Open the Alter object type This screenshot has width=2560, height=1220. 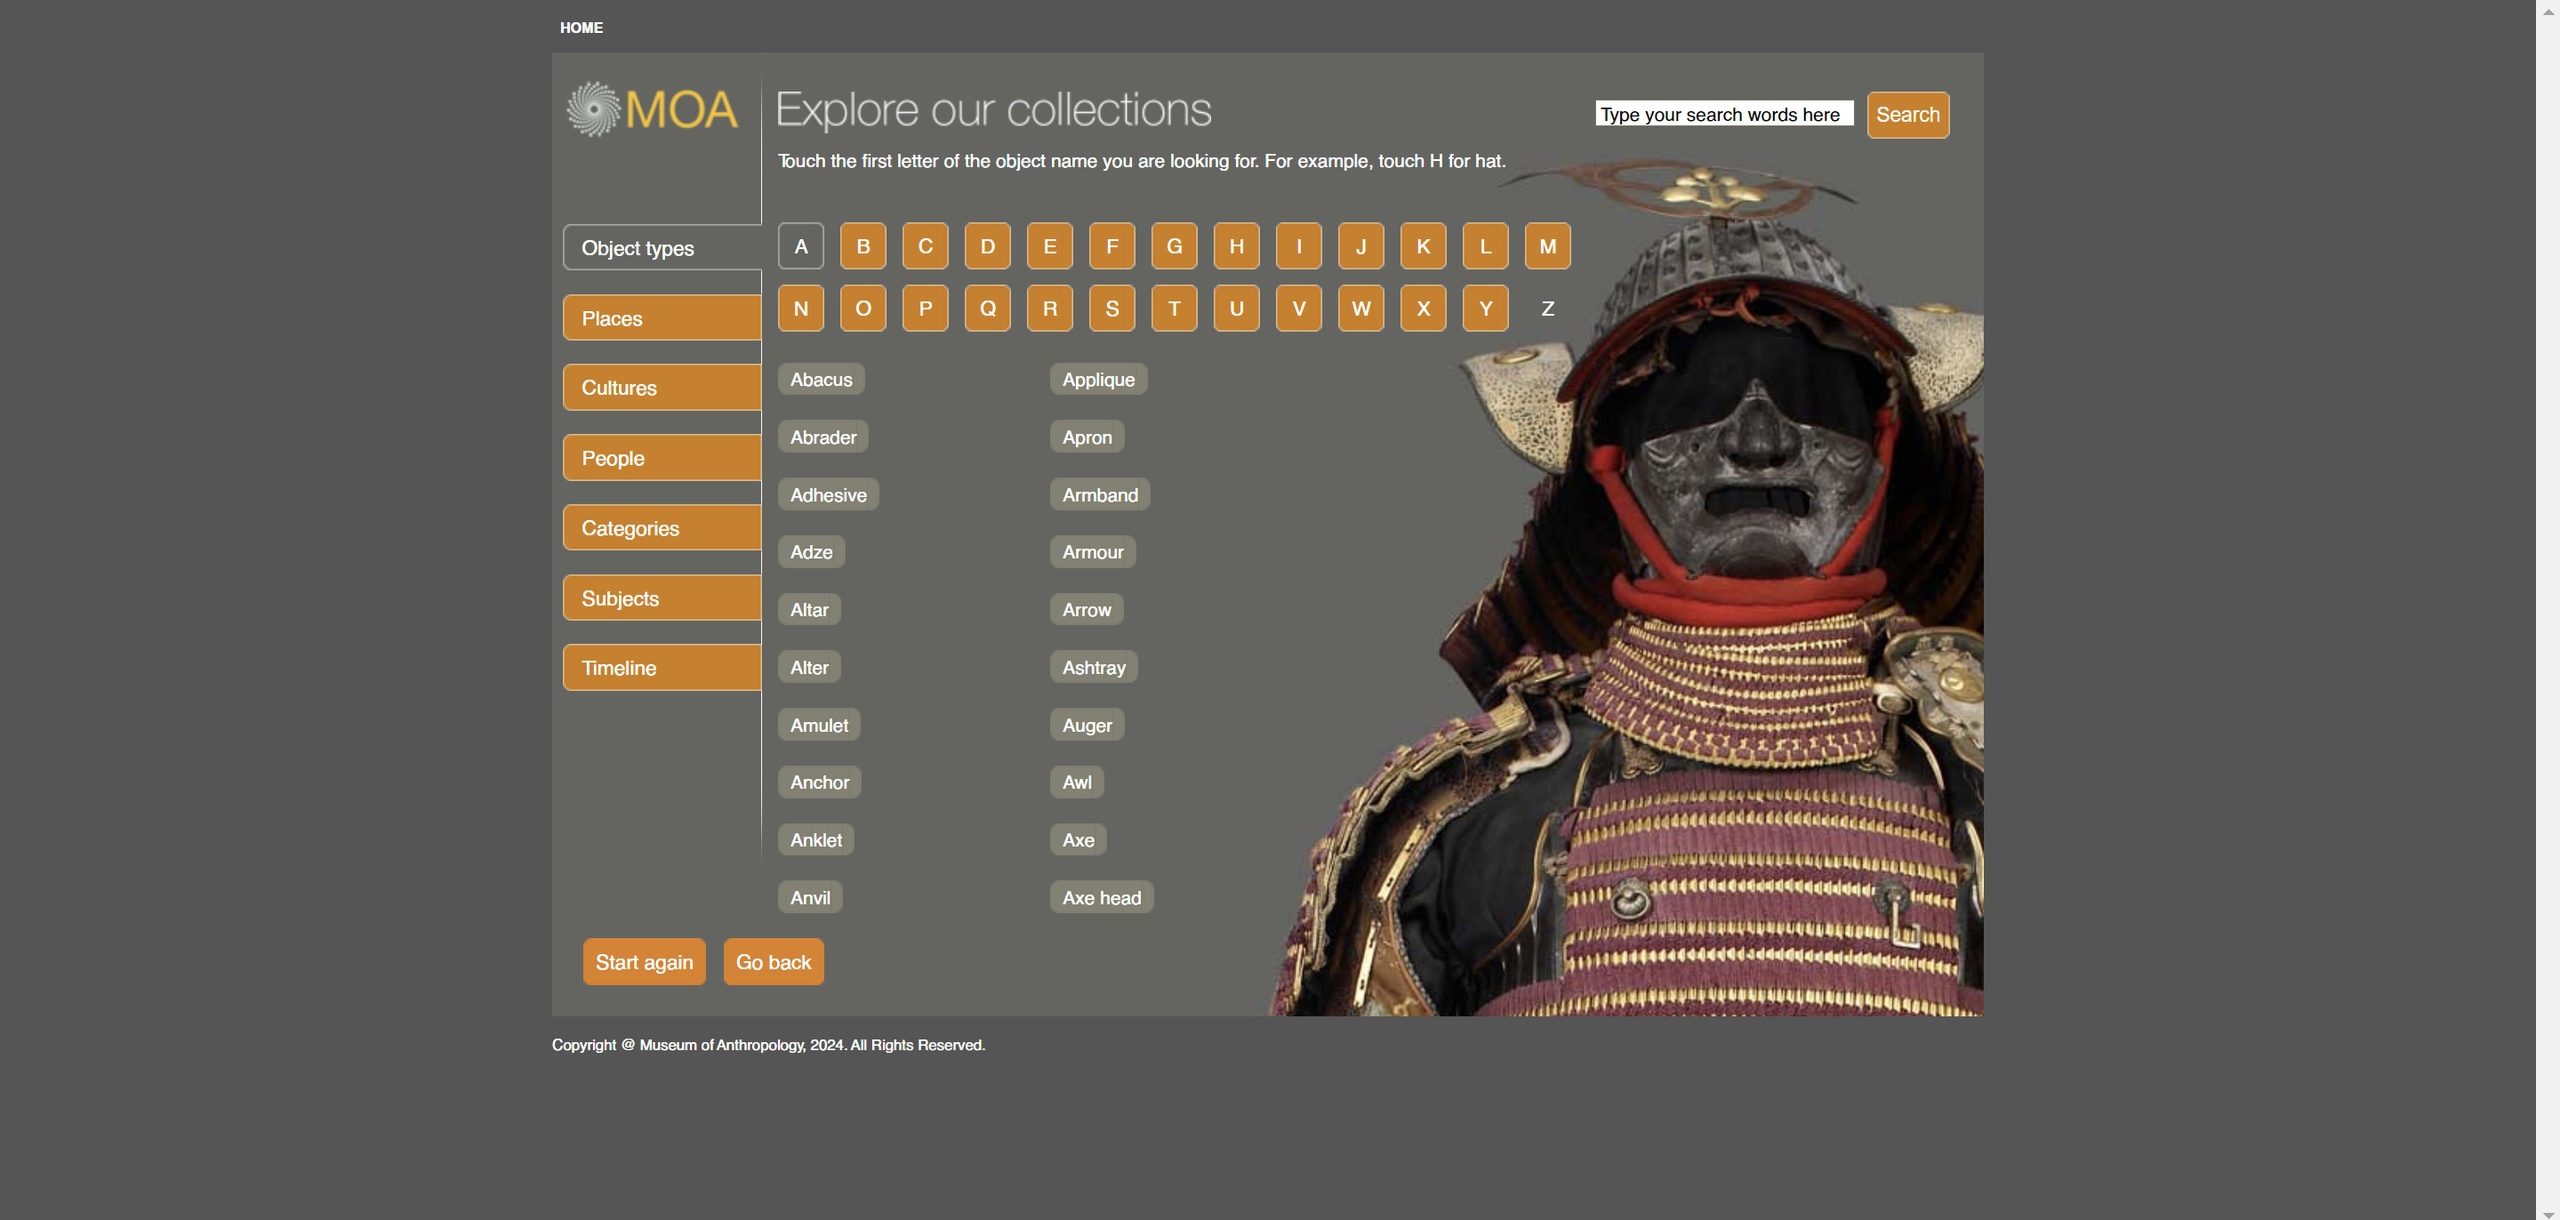tap(809, 667)
